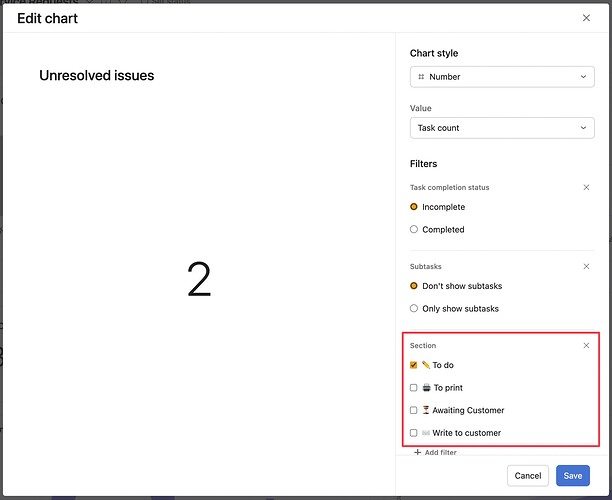Click the plus icon beside Add filter
The image size is (612, 500).
418,453
